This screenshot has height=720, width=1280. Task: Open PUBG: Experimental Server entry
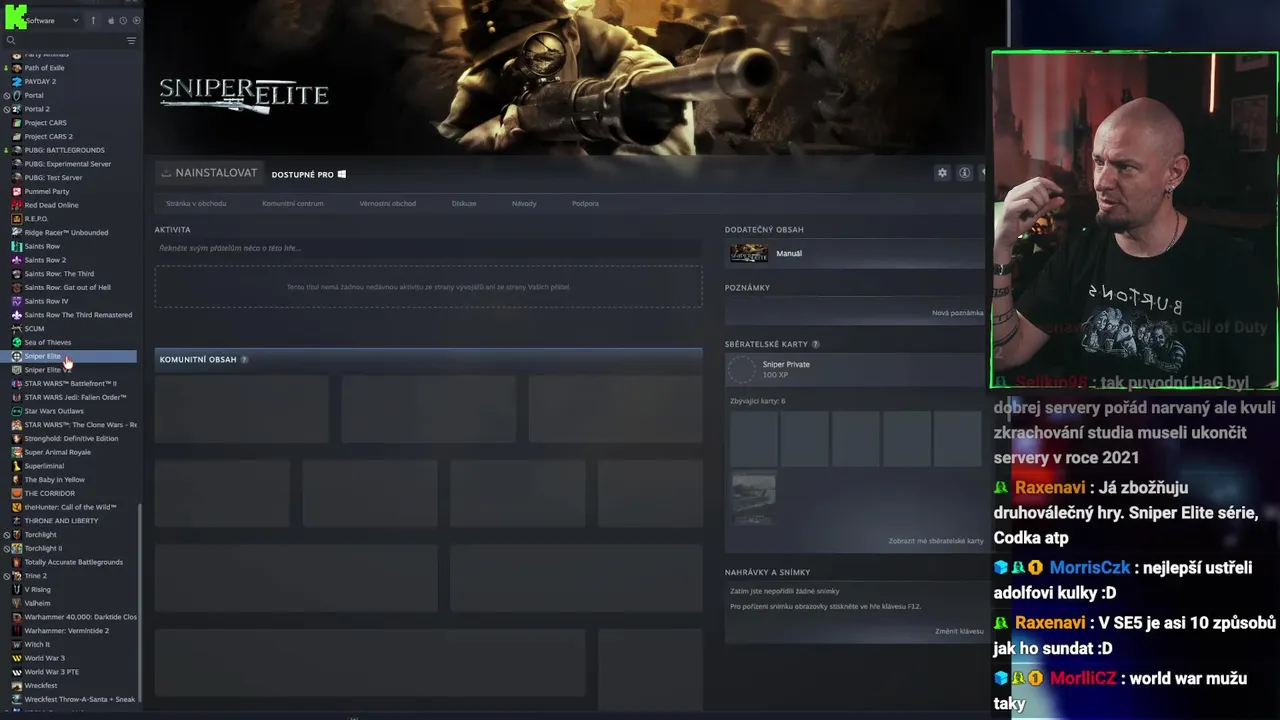(x=67, y=164)
